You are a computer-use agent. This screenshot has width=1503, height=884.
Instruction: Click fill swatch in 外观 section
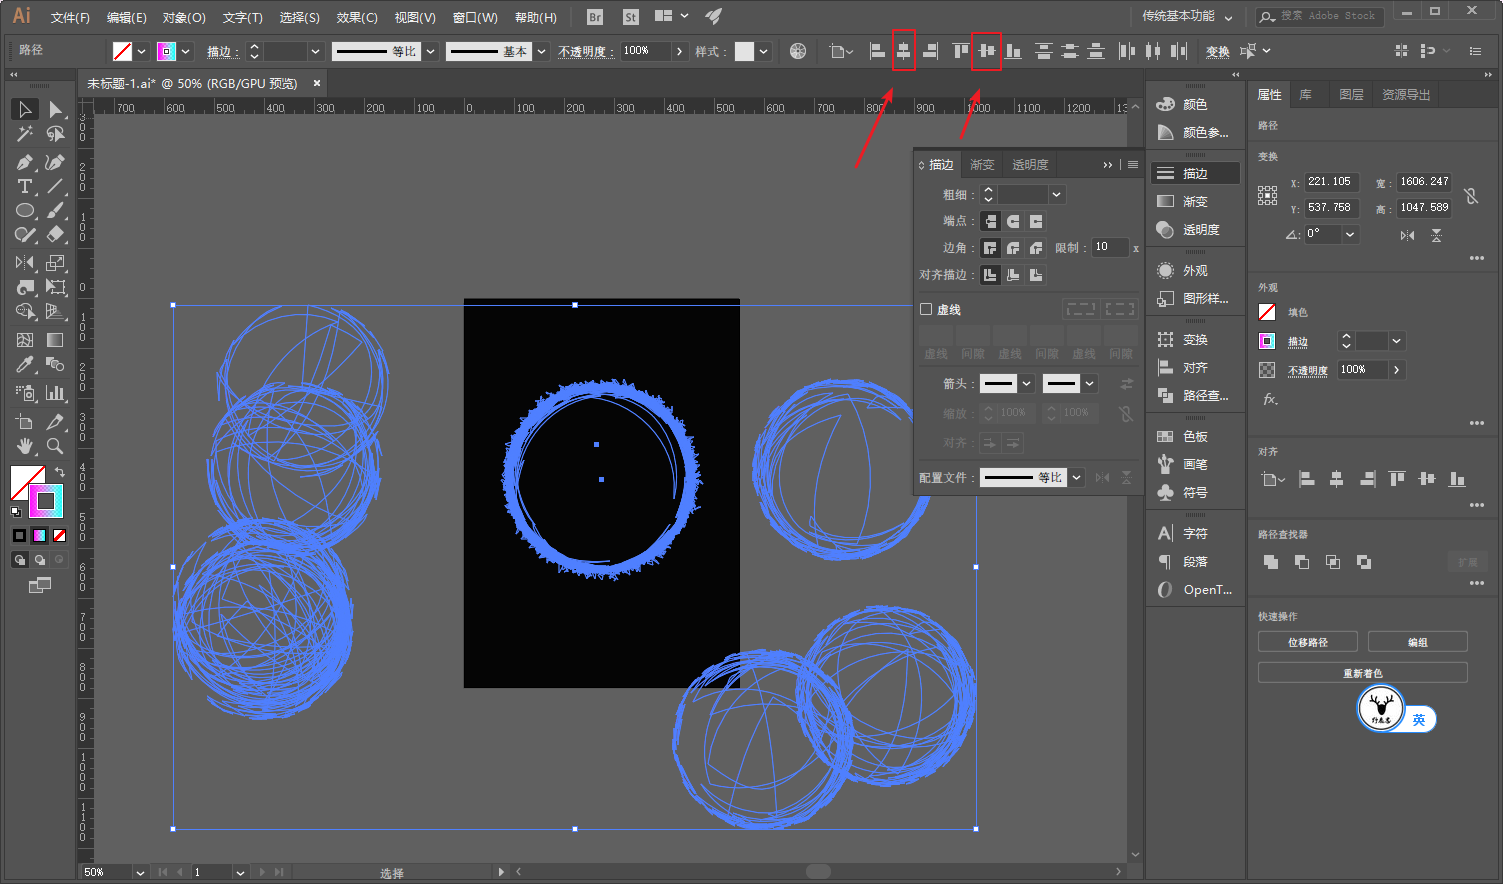click(x=1267, y=312)
